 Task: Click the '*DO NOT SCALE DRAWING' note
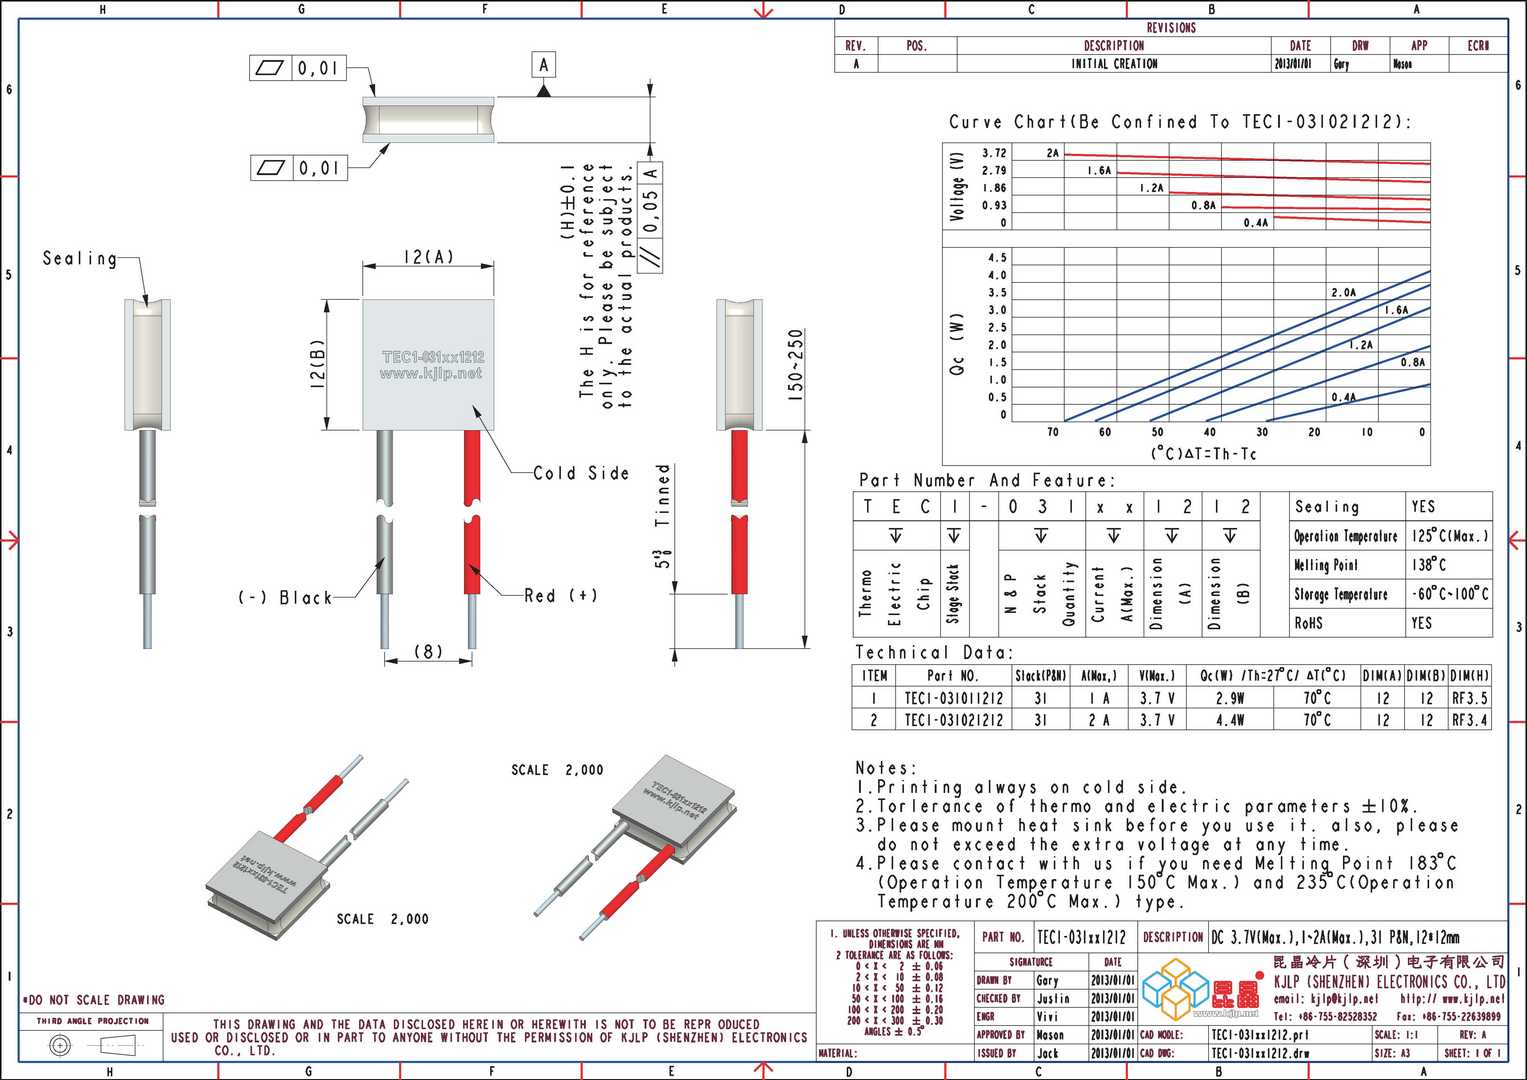(x=93, y=1000)
